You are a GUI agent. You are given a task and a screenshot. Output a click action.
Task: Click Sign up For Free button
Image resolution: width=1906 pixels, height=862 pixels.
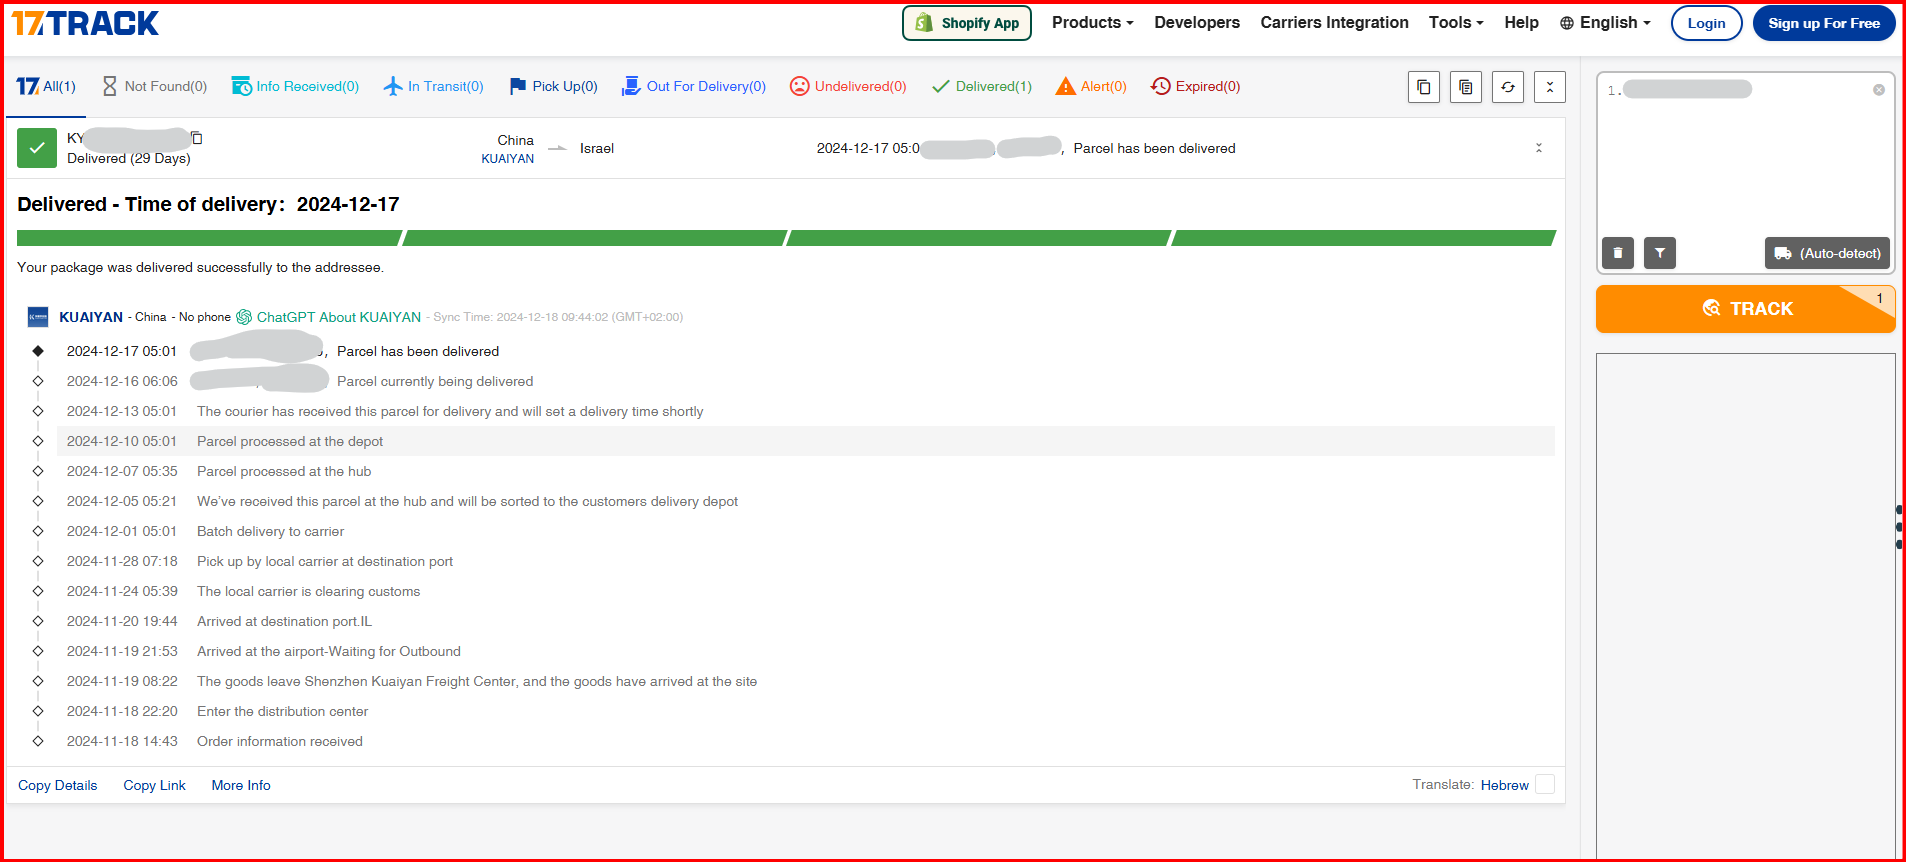1823,23
